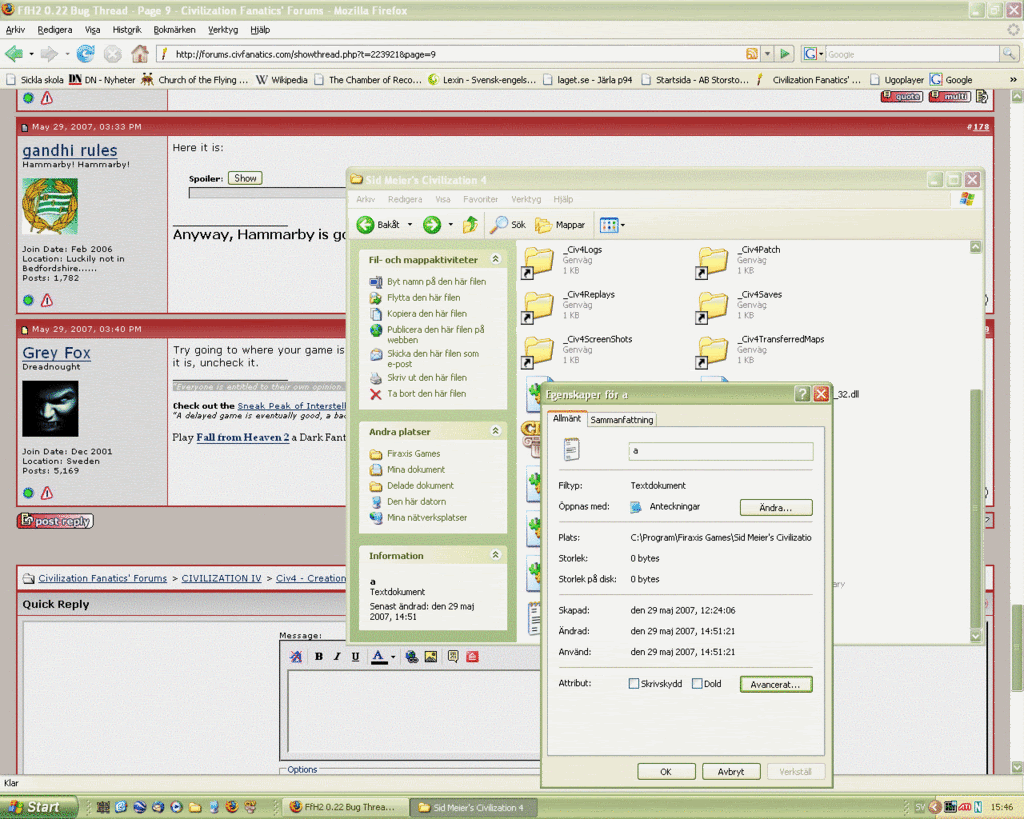The width and height of the screenshot is (1024, 819).
Task: Click Wikipedia bookmark in toolbar
Action: pyautogui.click(x=282, y=80)
